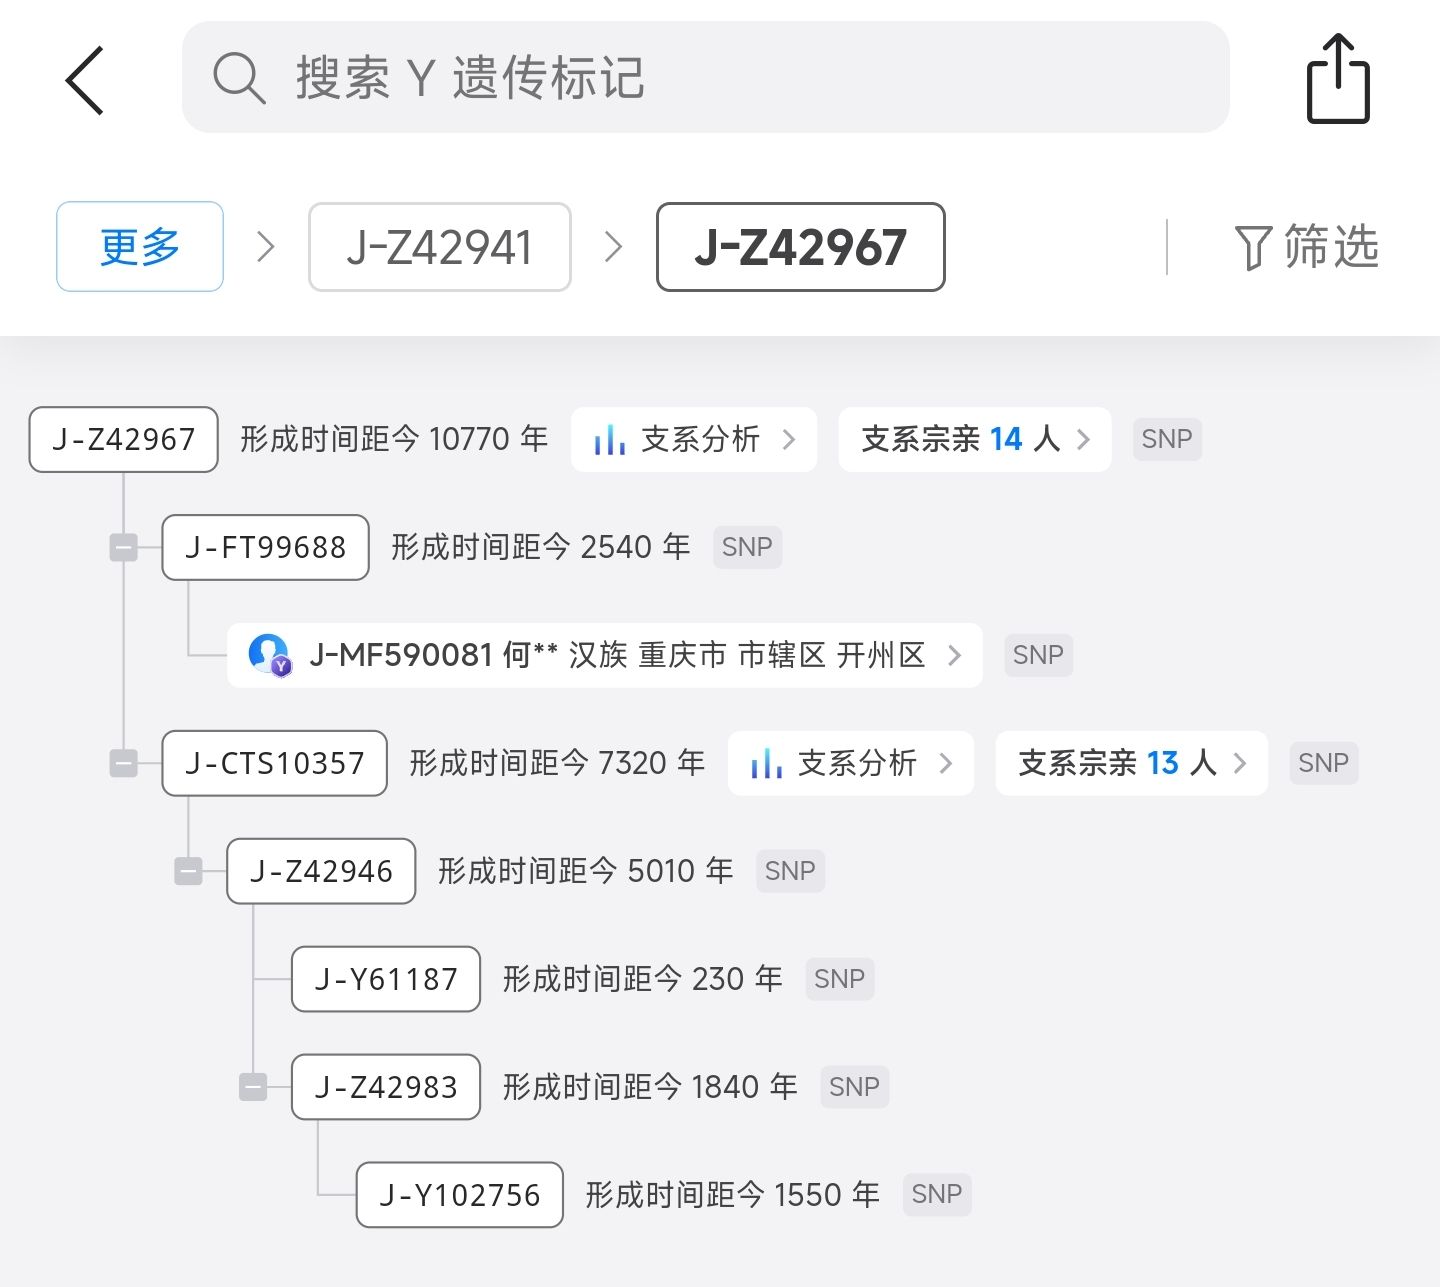
Task: Collapse the J-Z42983 branch
Action: point(253,1087)
